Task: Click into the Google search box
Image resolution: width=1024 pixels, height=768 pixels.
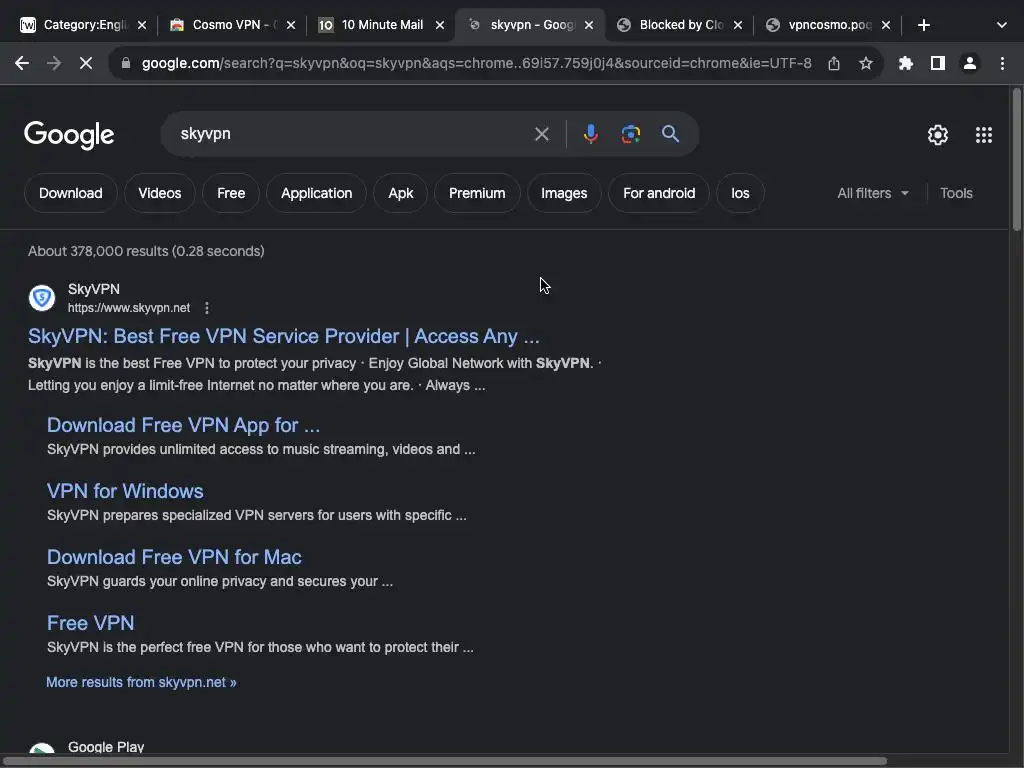Action: tap(353, 134)
